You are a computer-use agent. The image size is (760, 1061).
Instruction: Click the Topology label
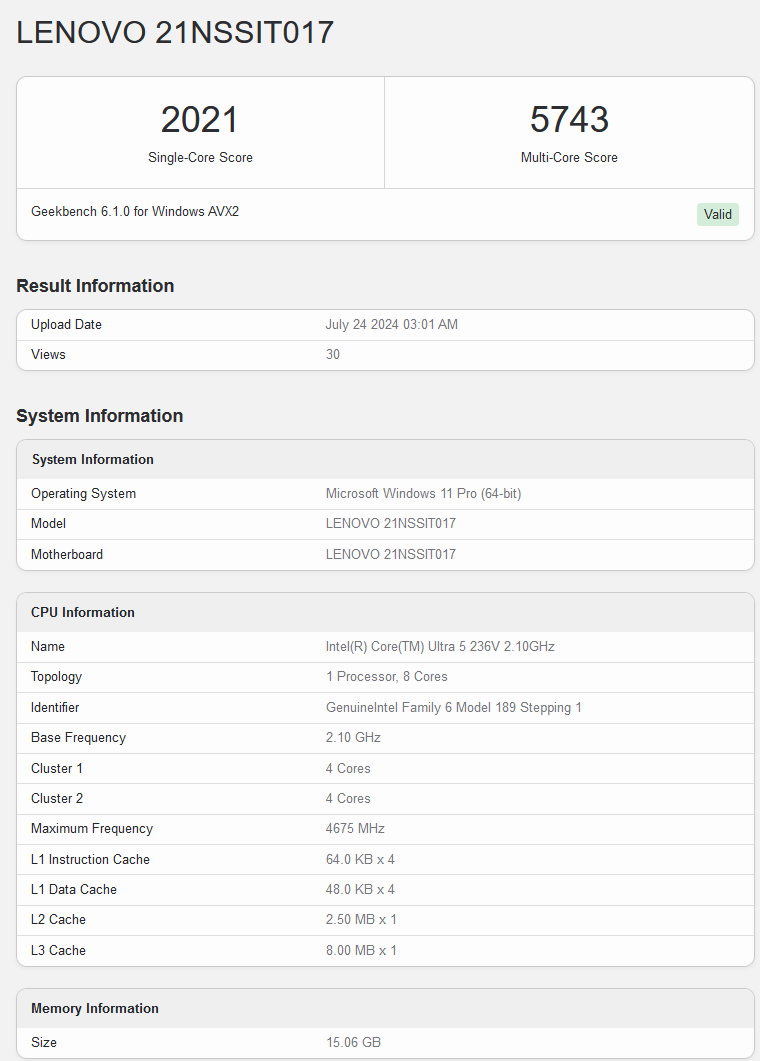click(x=56, y=677)
